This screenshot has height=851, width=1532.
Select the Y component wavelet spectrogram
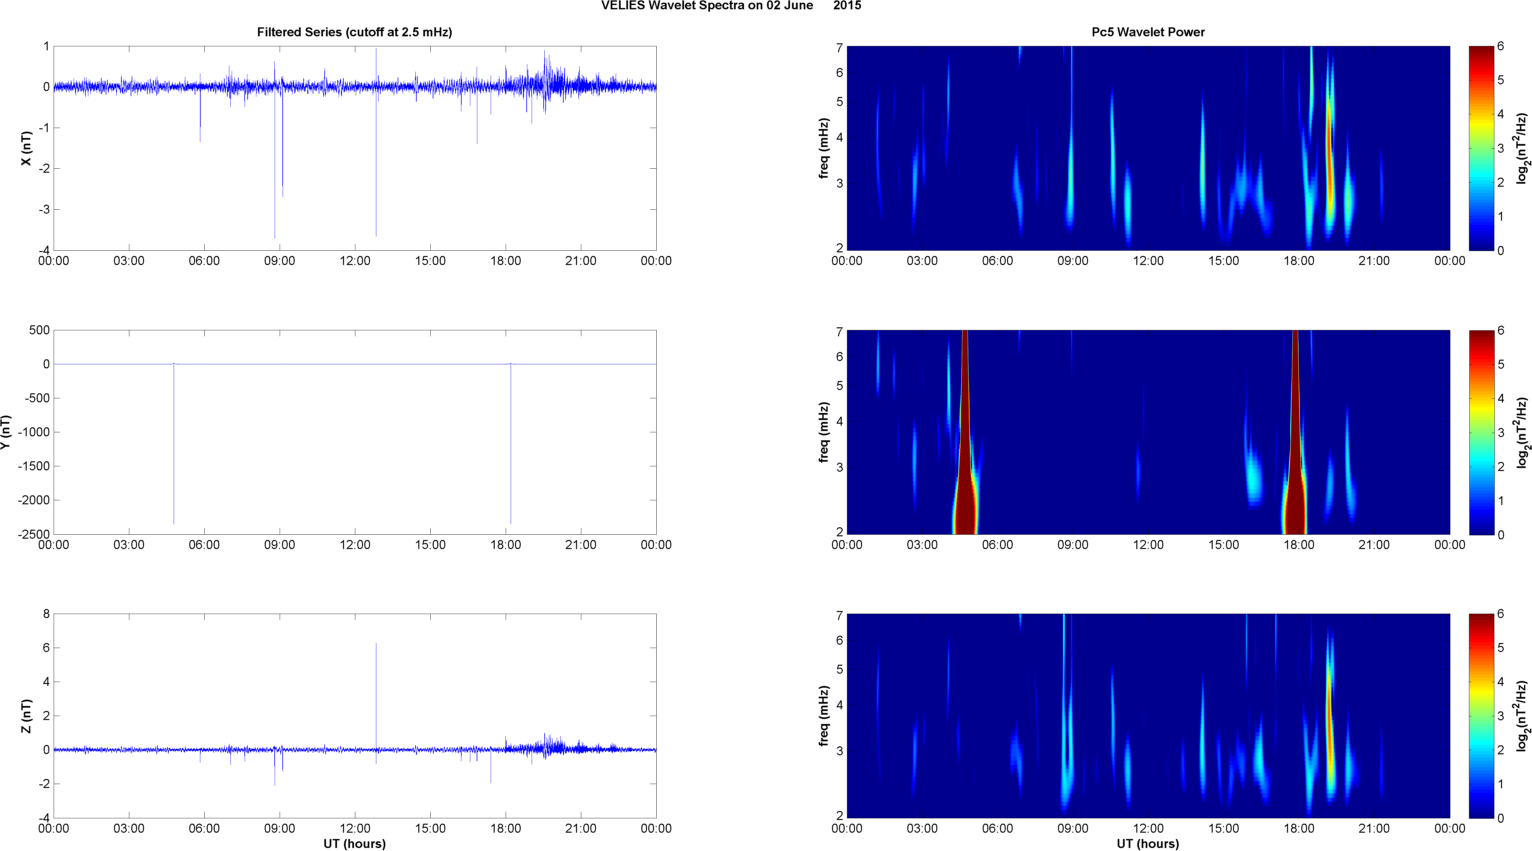click(1148, 432)
